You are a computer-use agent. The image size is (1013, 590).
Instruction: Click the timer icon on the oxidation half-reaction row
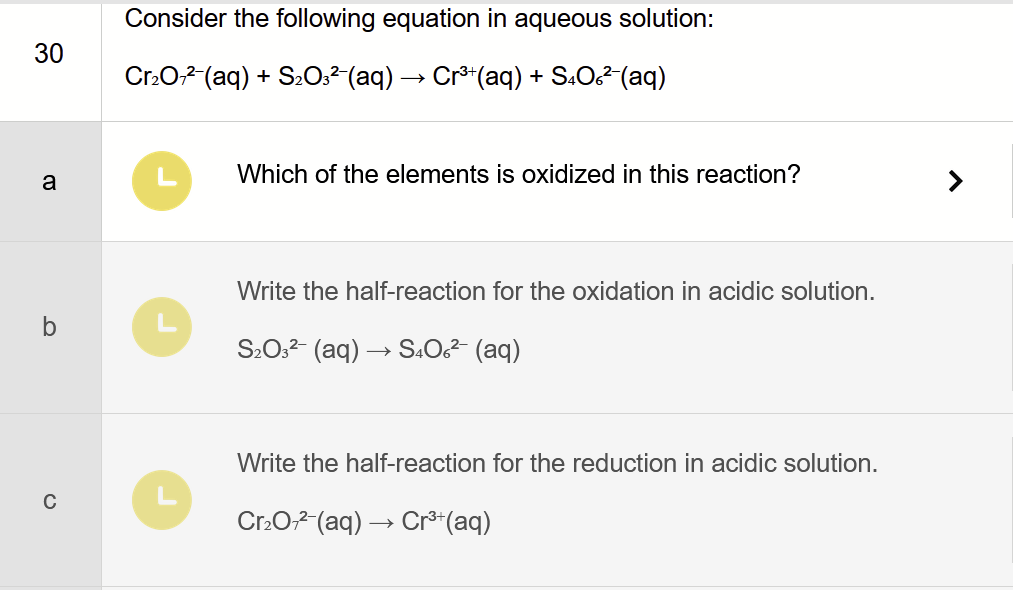(161, 326)
